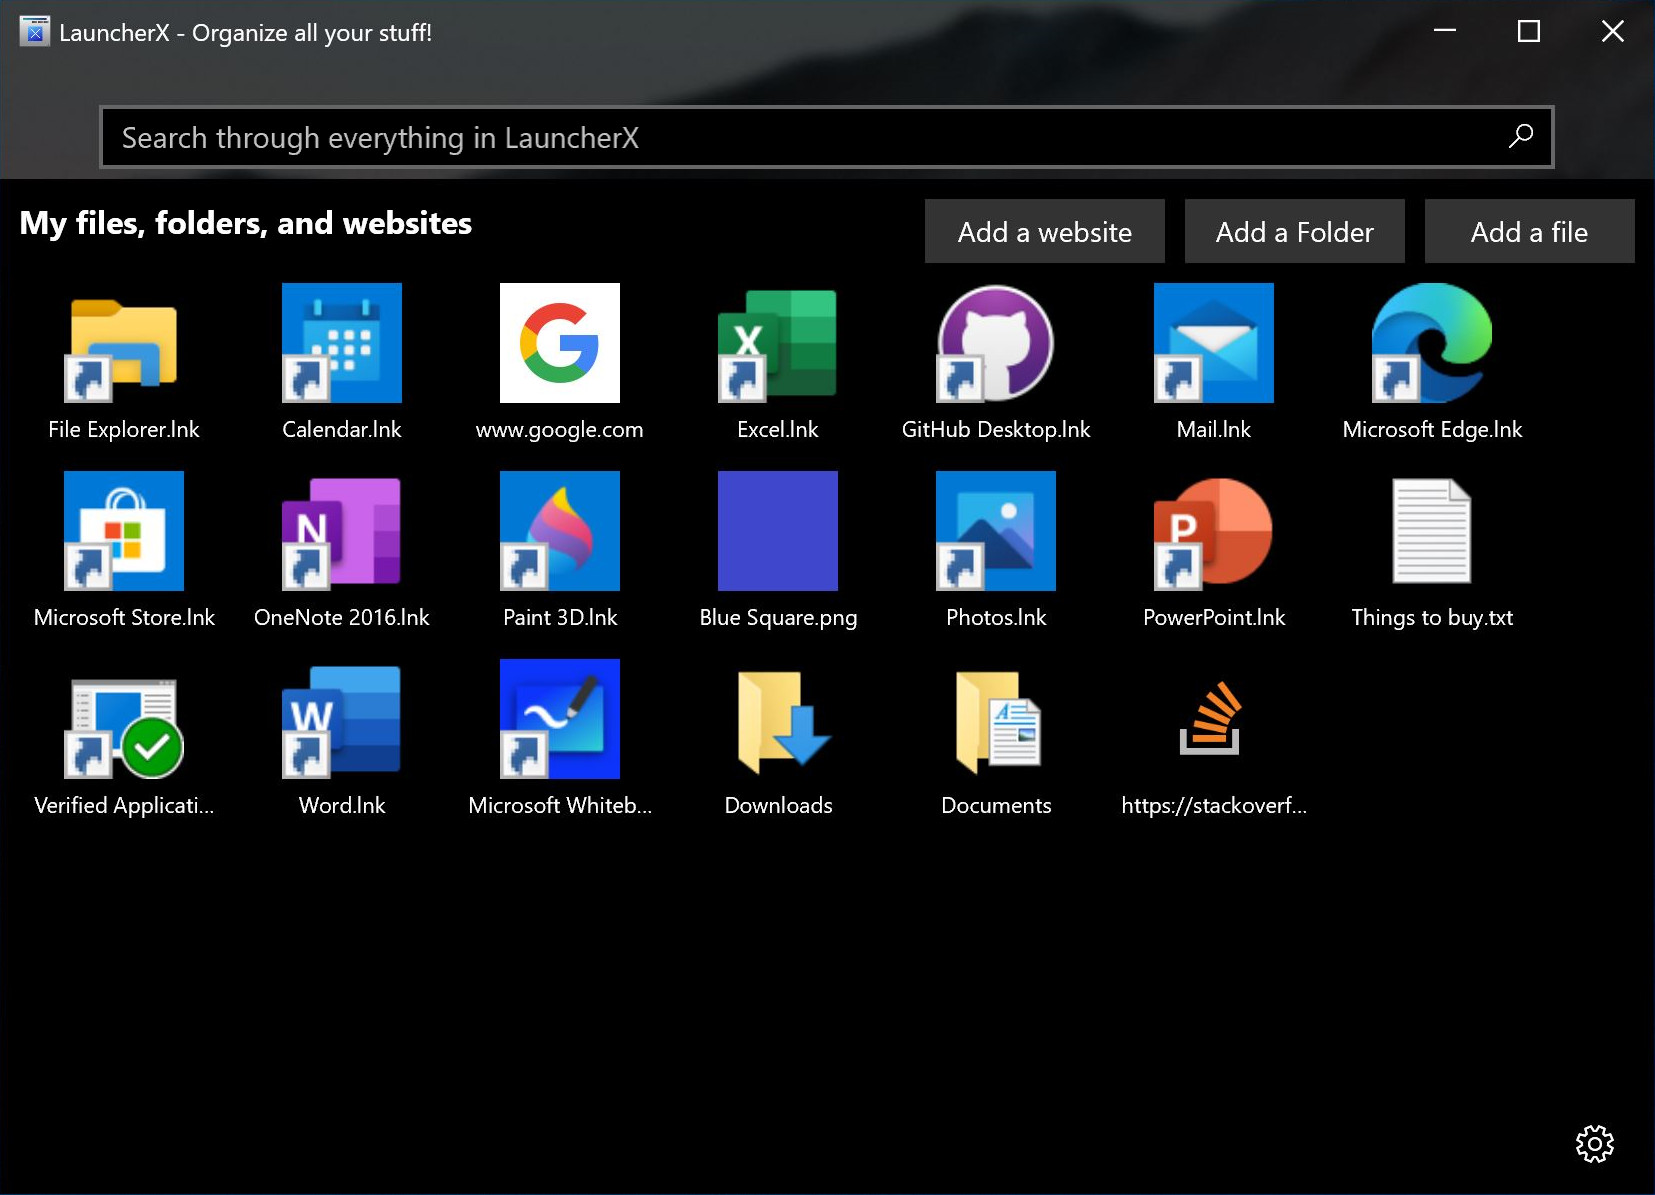The height and width of the screenshot is (1195, 1655).
Task: Minimize the LauncherX window
Action: (x=1445, y=32)
